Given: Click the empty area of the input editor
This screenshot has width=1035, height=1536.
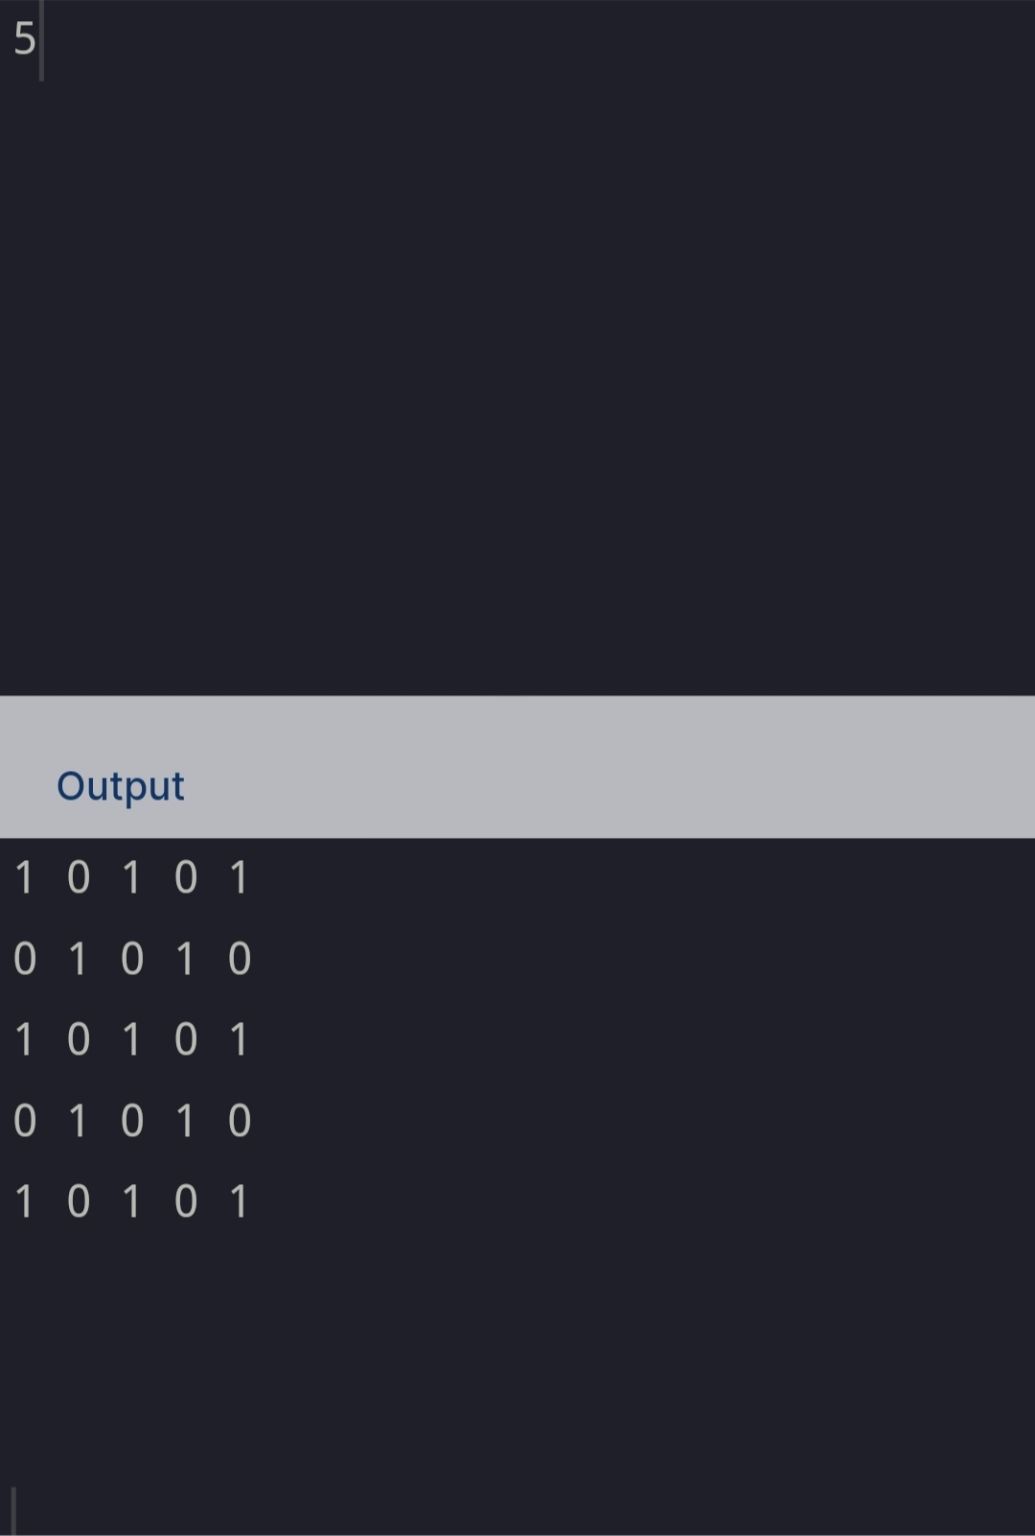Looking at the screenshot, I should [517, 380].
